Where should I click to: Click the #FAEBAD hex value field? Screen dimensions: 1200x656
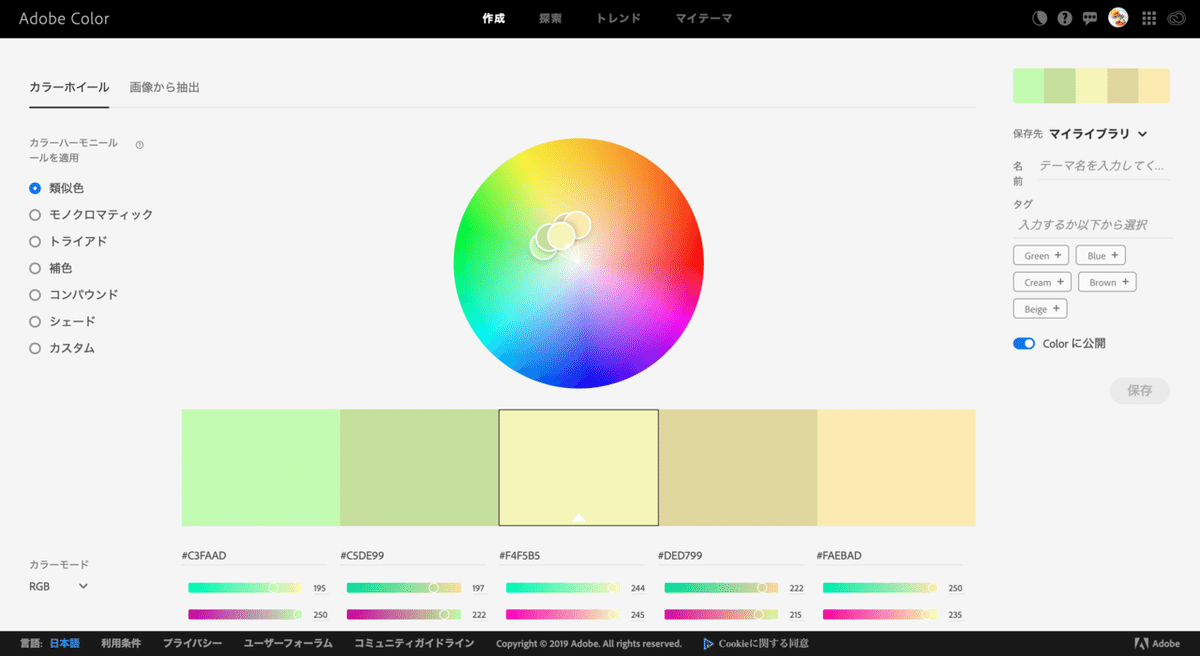click(x=889, y=555)
